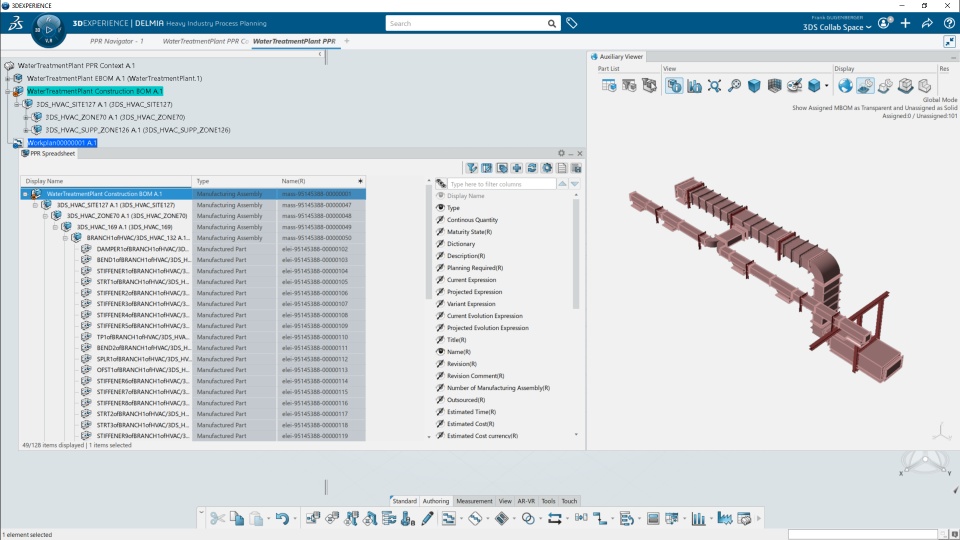This screenshot has height=540, width=960.
Task: Click the magnifier zoom icon in Auxiliary Viewer
Action: [x=734, y=86]
